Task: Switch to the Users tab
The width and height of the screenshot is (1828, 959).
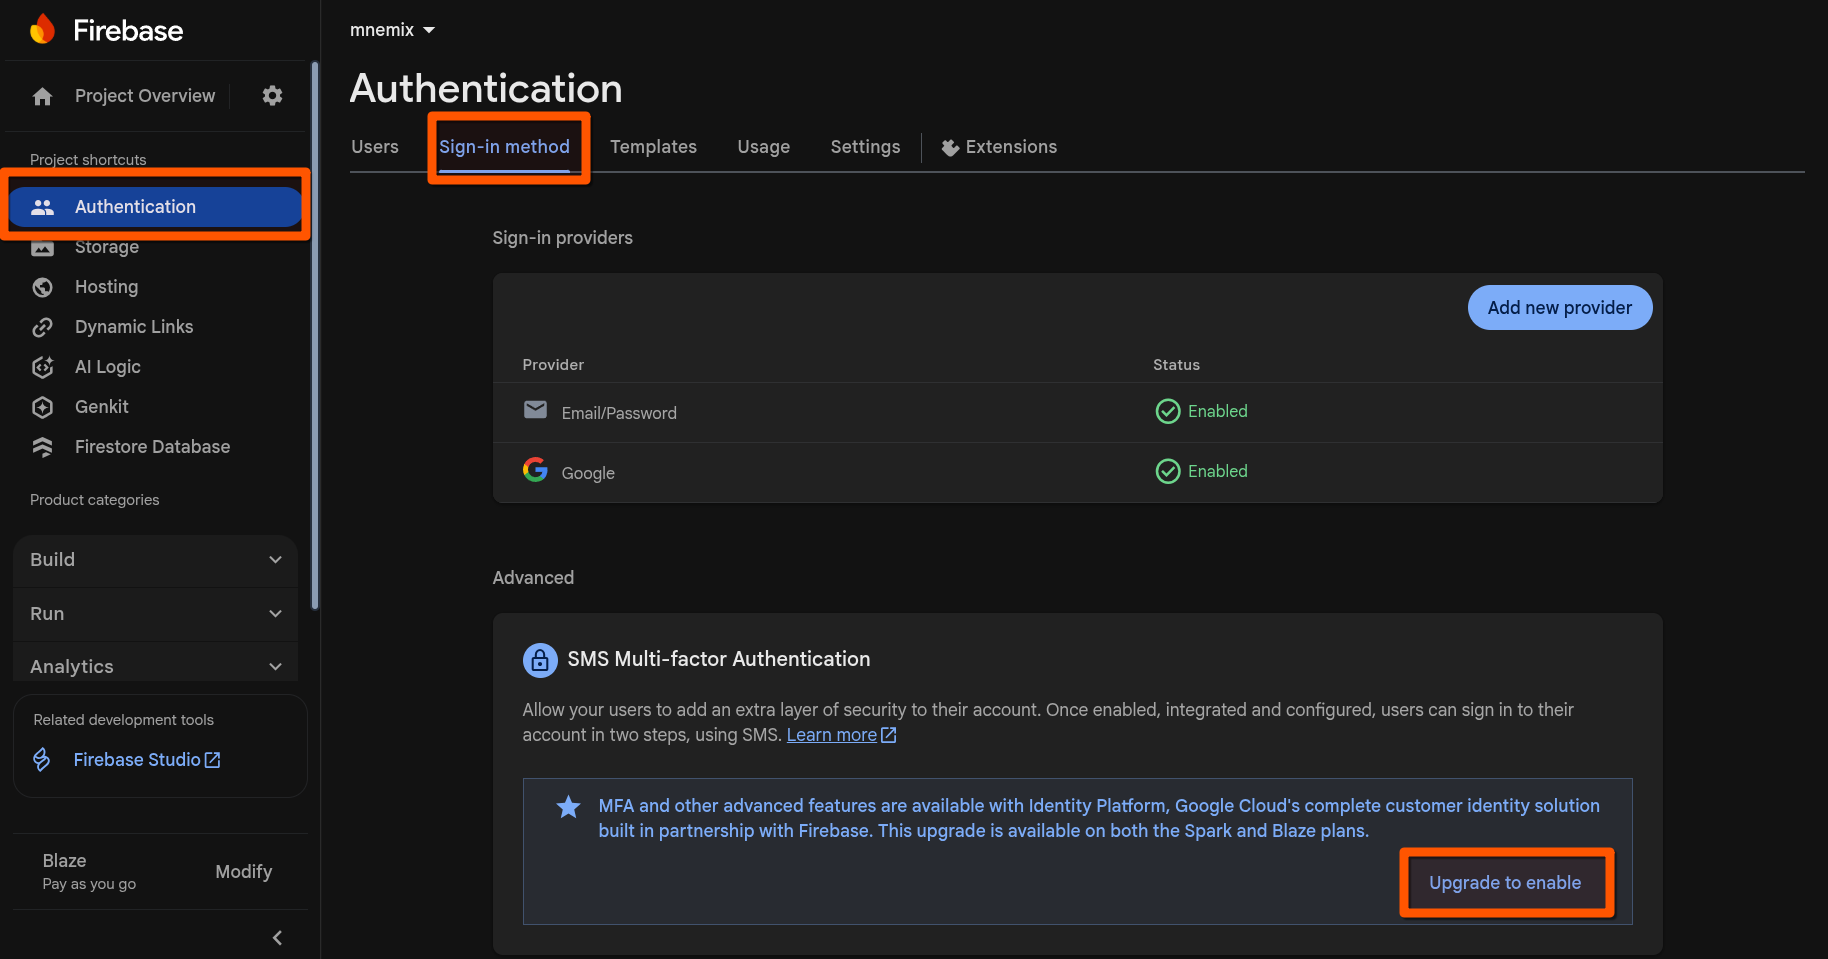Action: (374, 146)
